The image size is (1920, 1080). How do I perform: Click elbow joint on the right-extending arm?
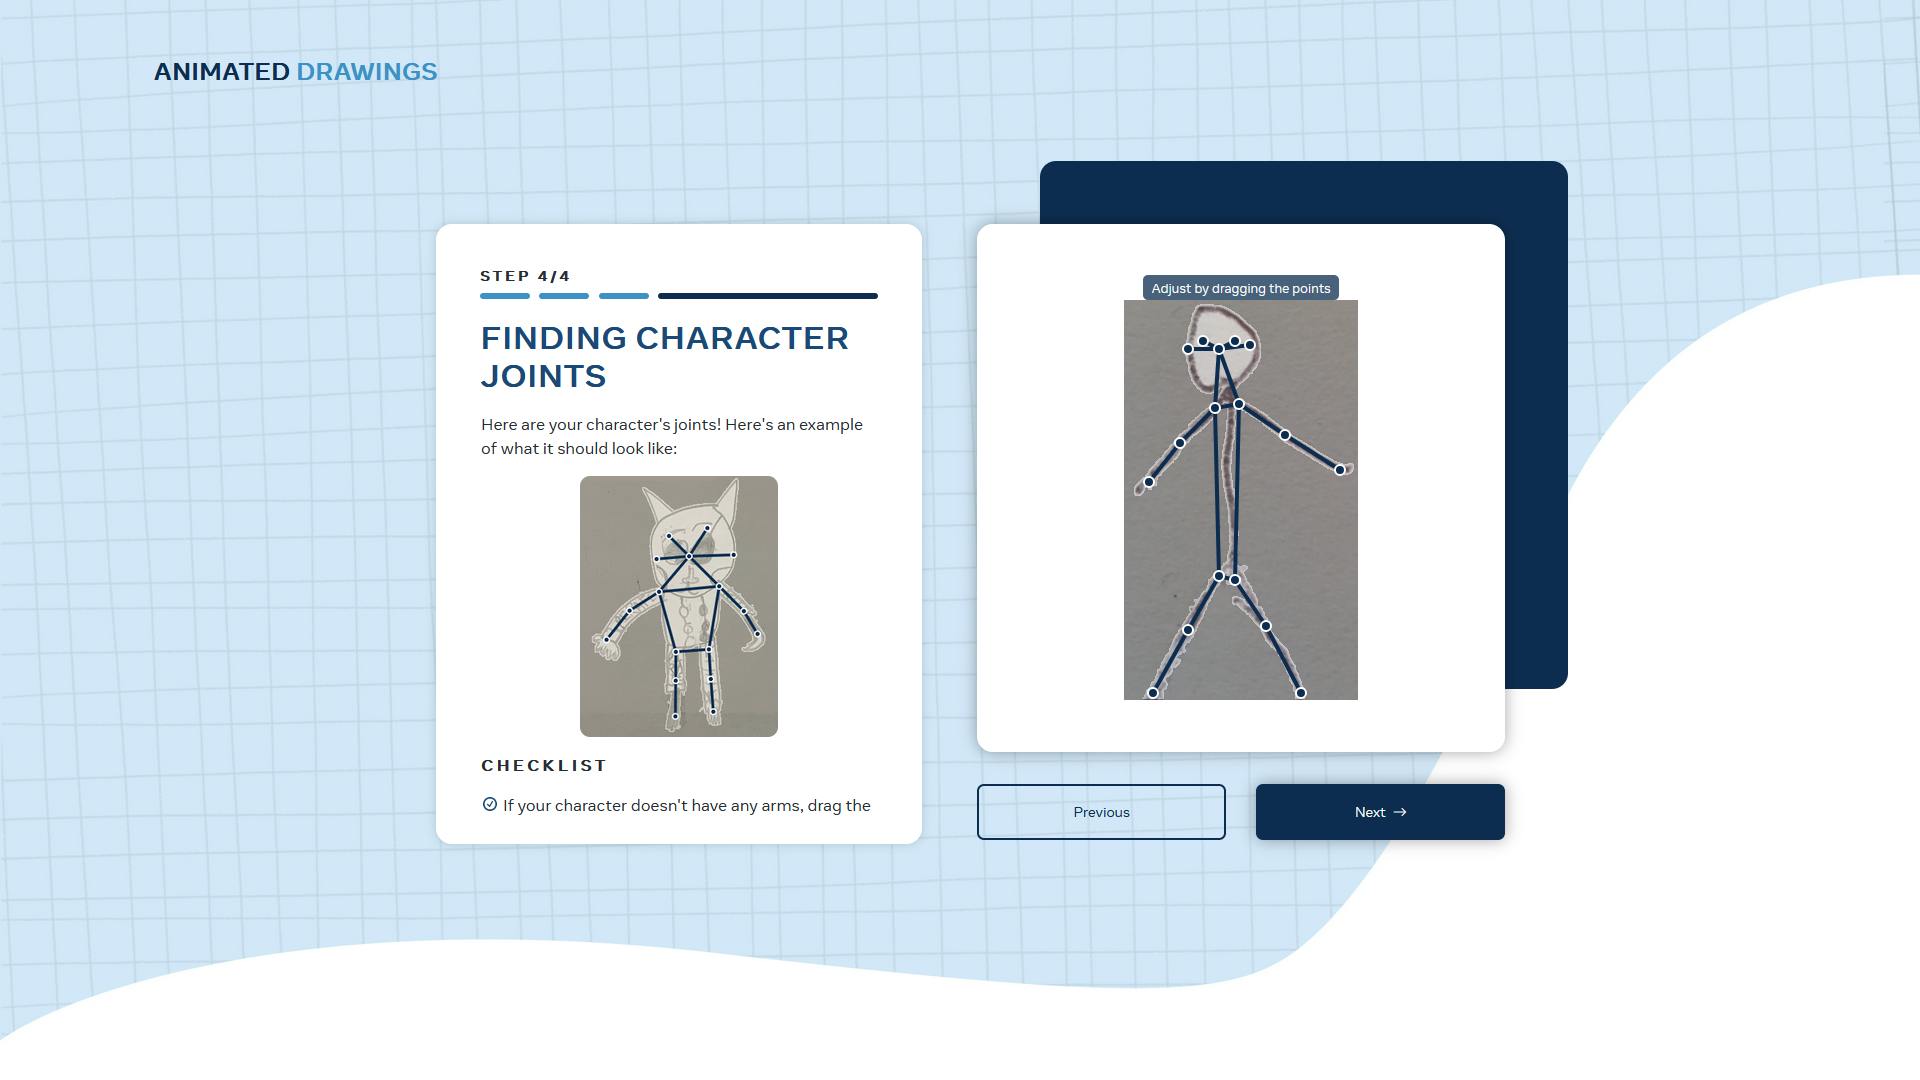point(1285,435)
